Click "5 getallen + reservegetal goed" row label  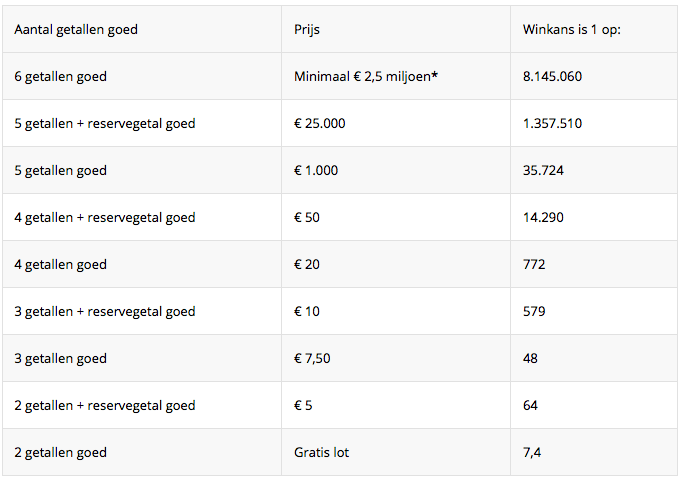pos(105,123)
